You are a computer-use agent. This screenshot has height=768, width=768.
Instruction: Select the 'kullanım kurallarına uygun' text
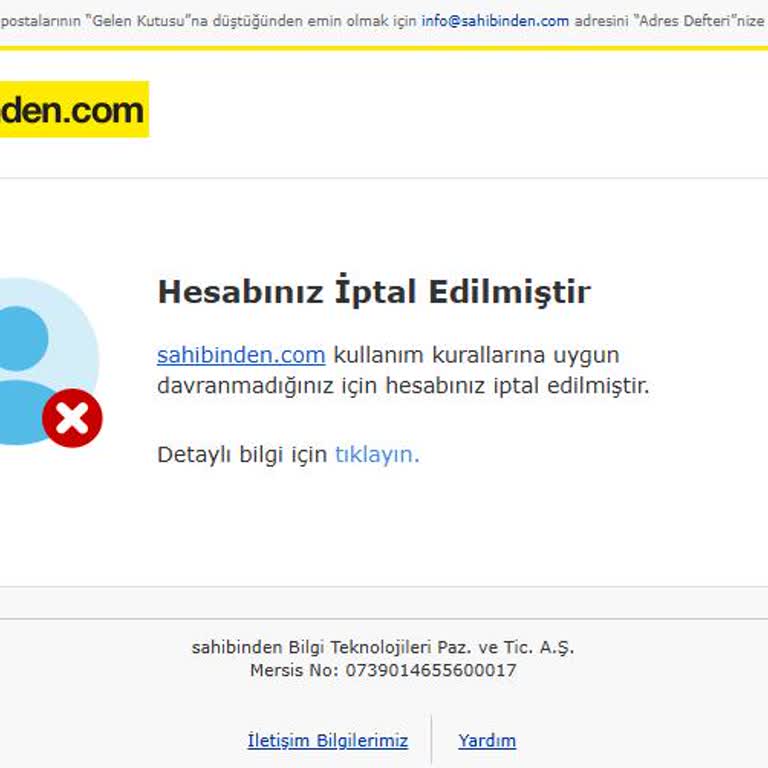[477, 355]
